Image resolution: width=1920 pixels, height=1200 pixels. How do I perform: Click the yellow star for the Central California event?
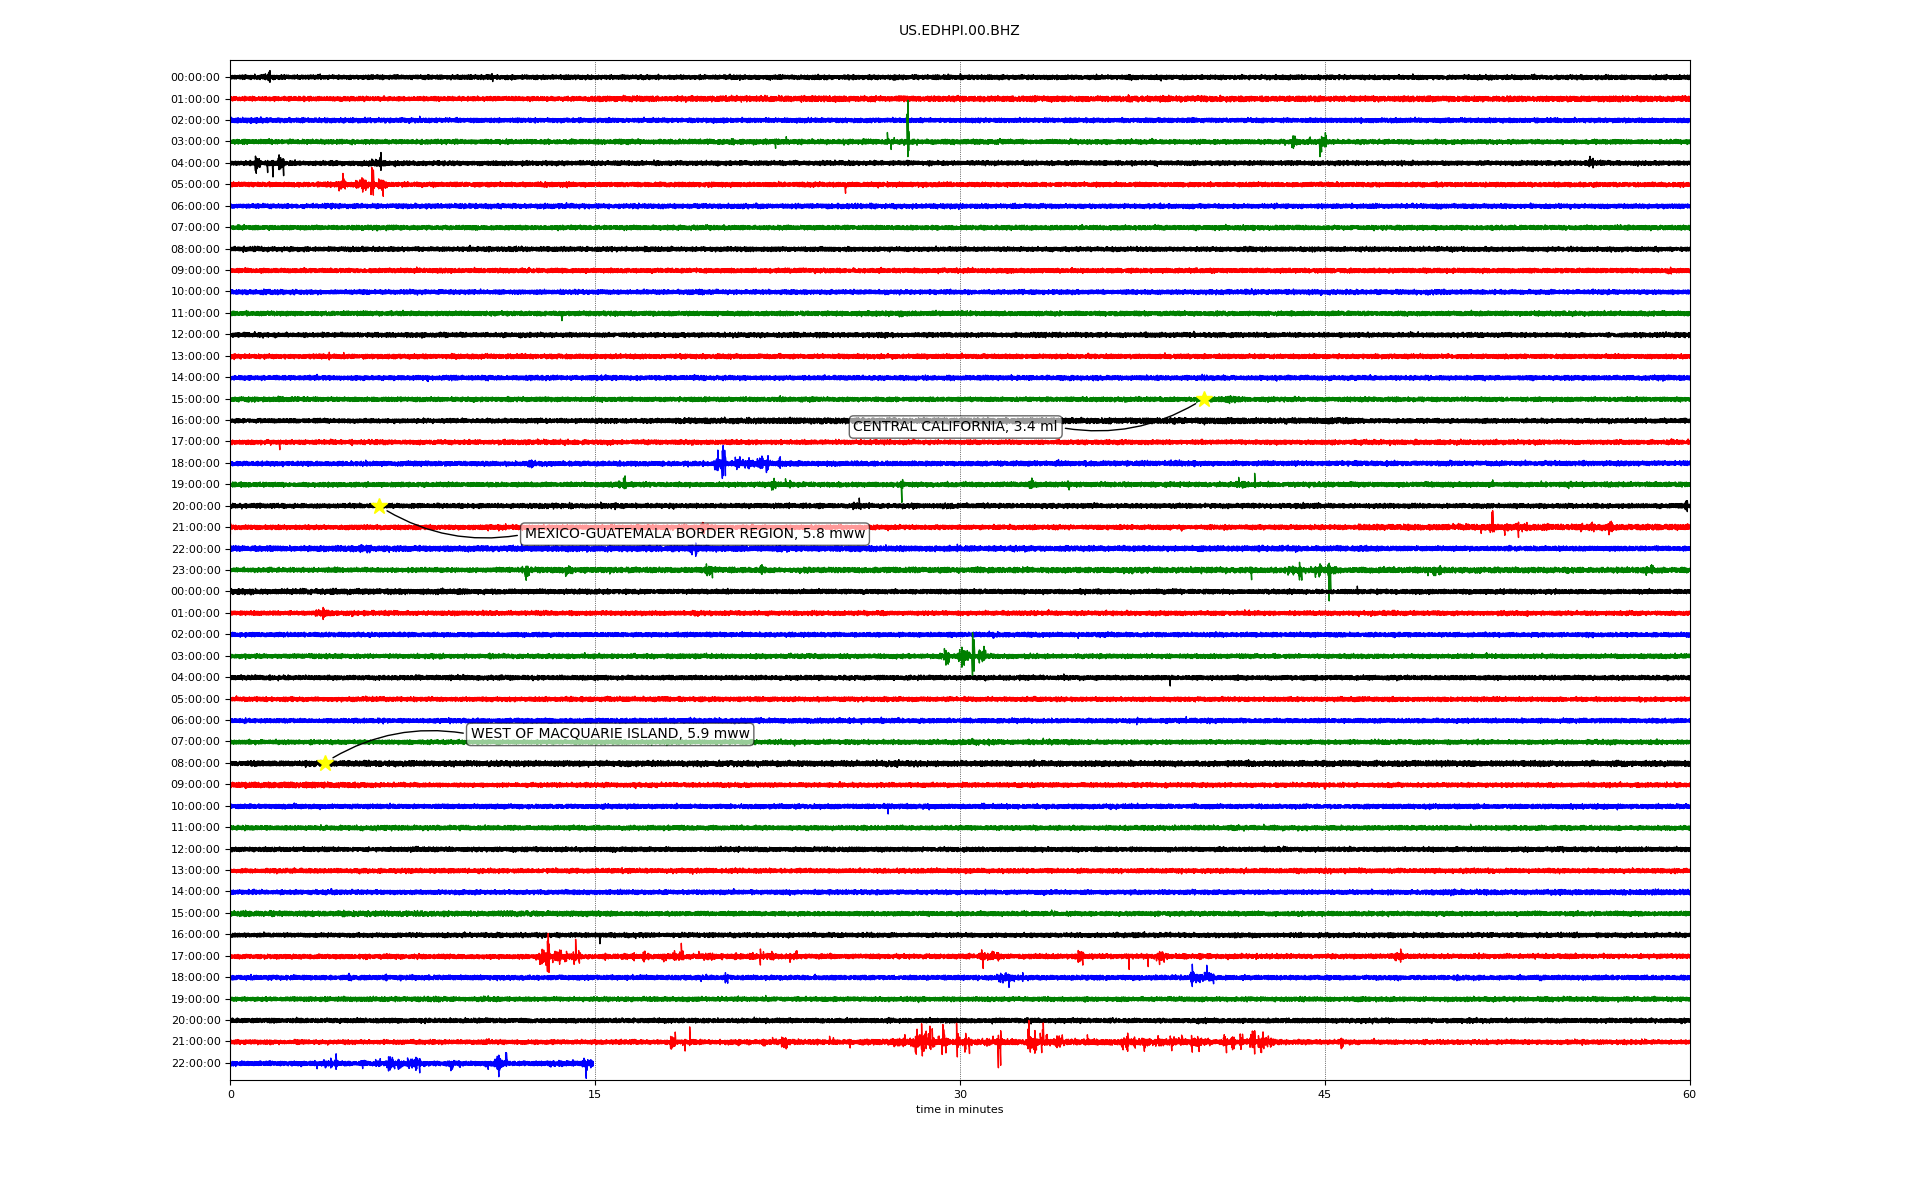point(1204,399)
